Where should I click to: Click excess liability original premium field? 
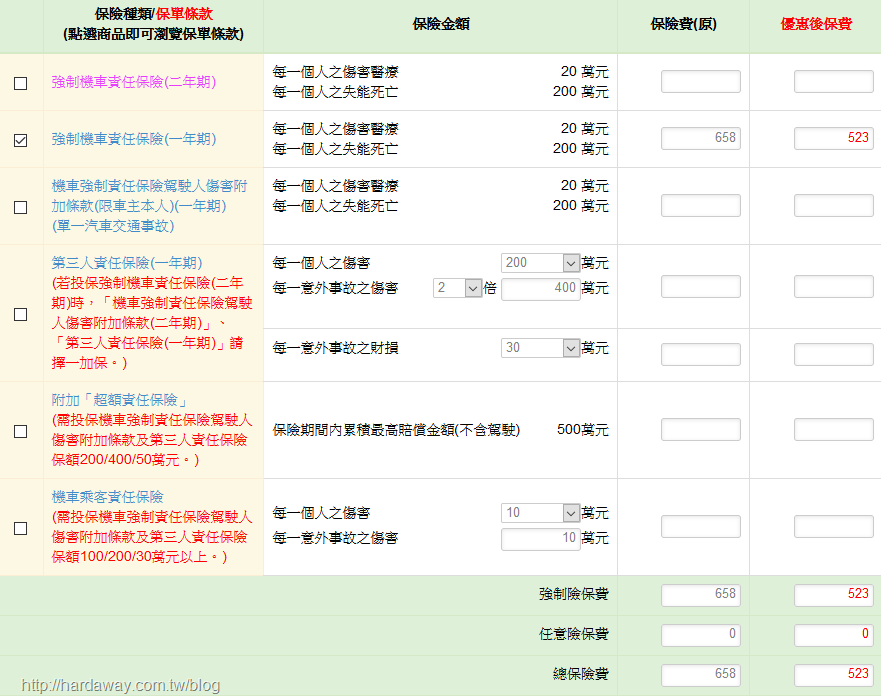coord(701,430)
